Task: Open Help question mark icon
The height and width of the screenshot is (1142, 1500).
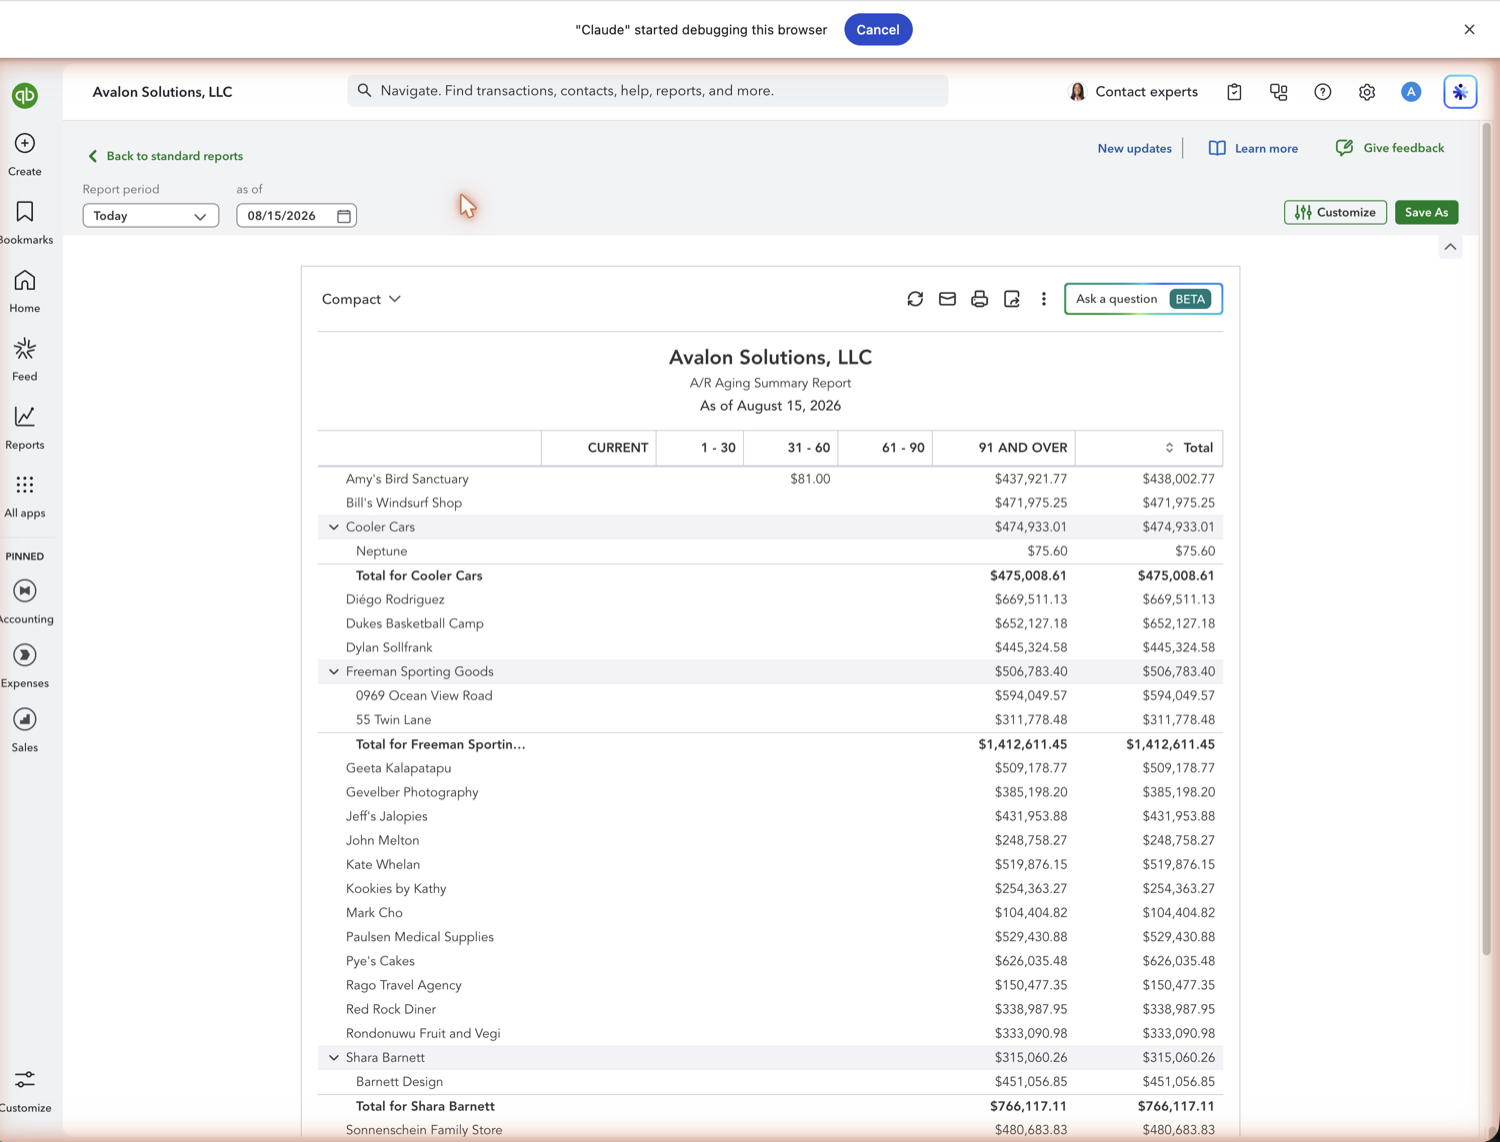Action: (x=1322, y=92)
